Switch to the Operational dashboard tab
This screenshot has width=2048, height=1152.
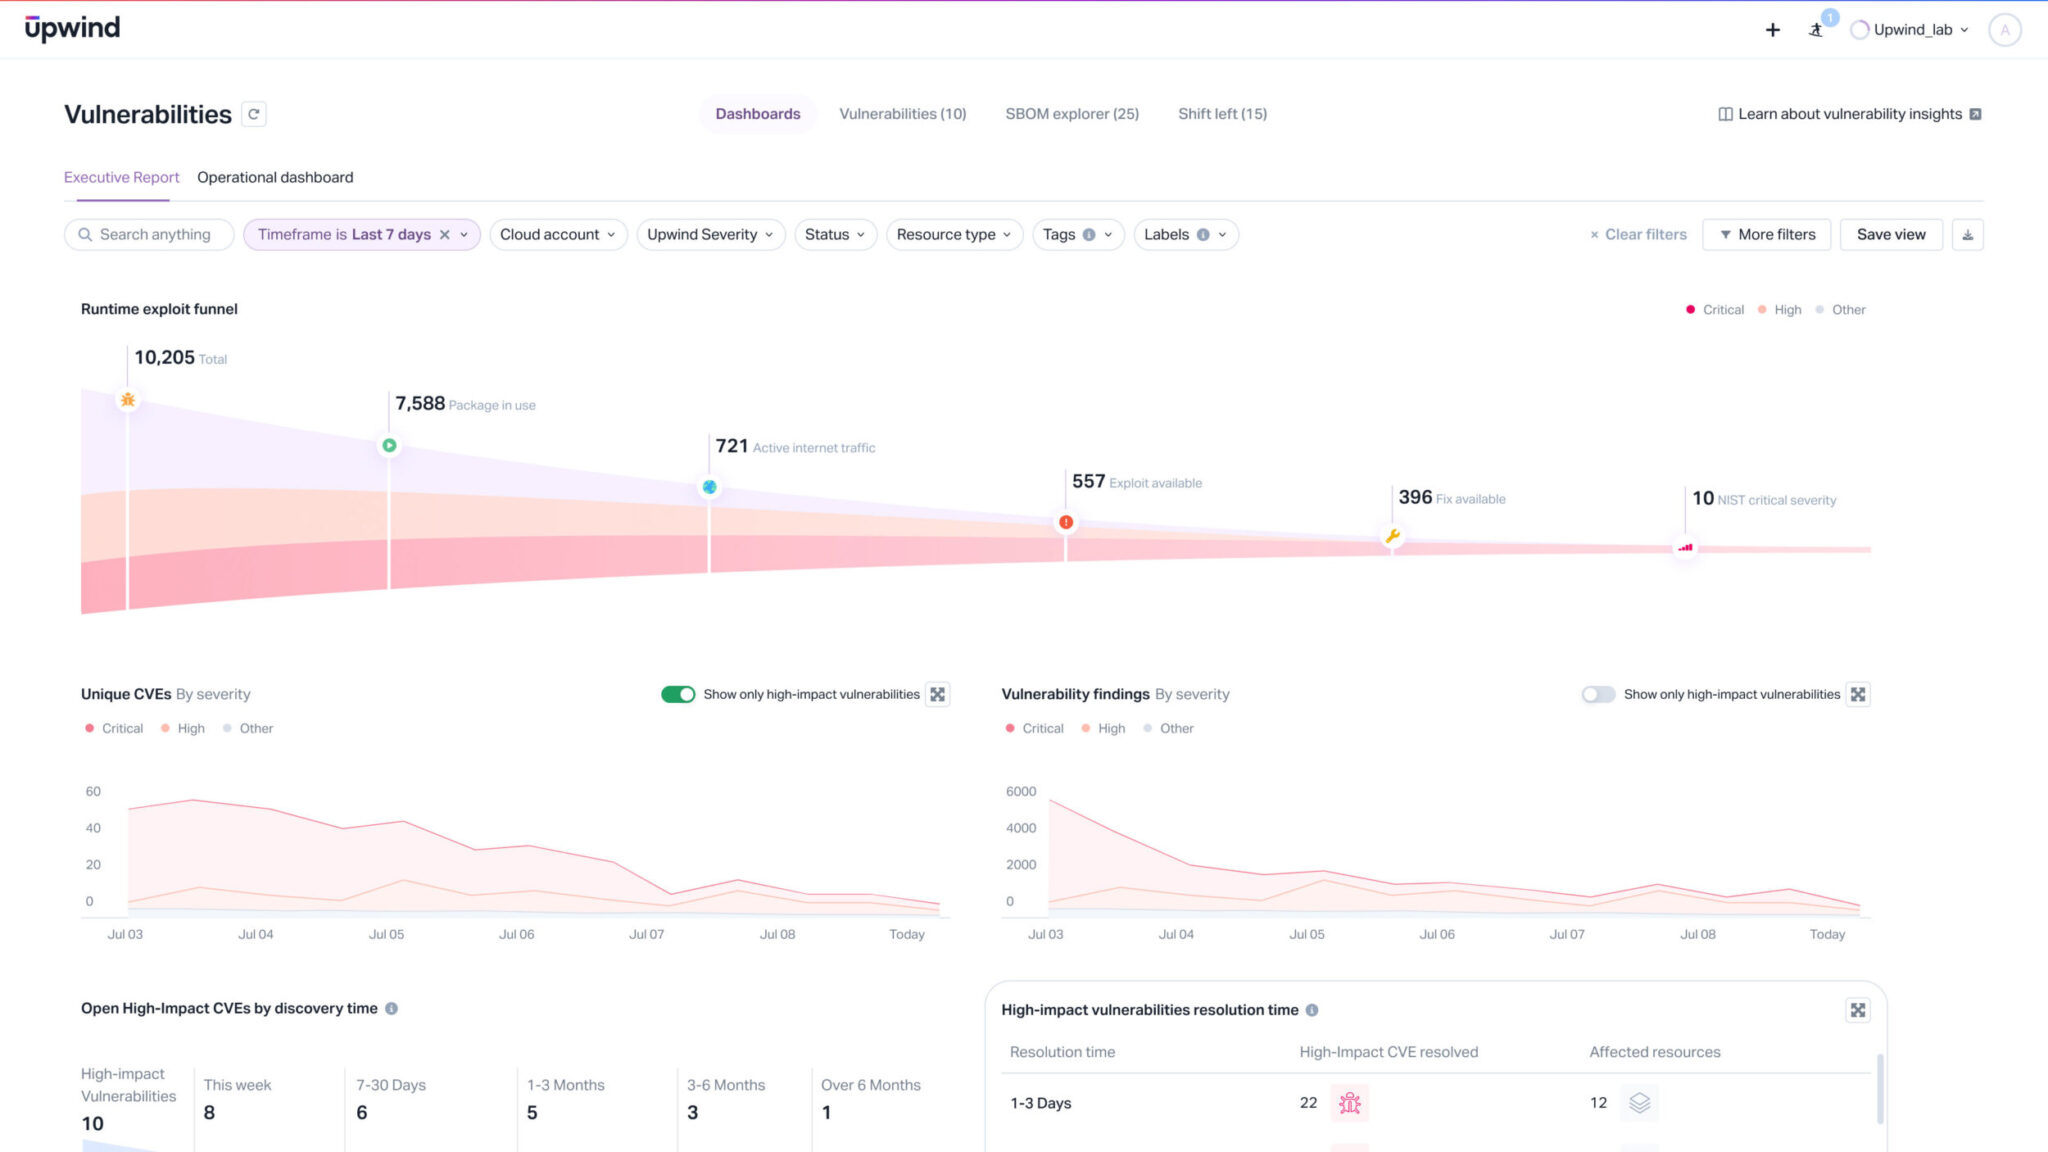(275, 177)
